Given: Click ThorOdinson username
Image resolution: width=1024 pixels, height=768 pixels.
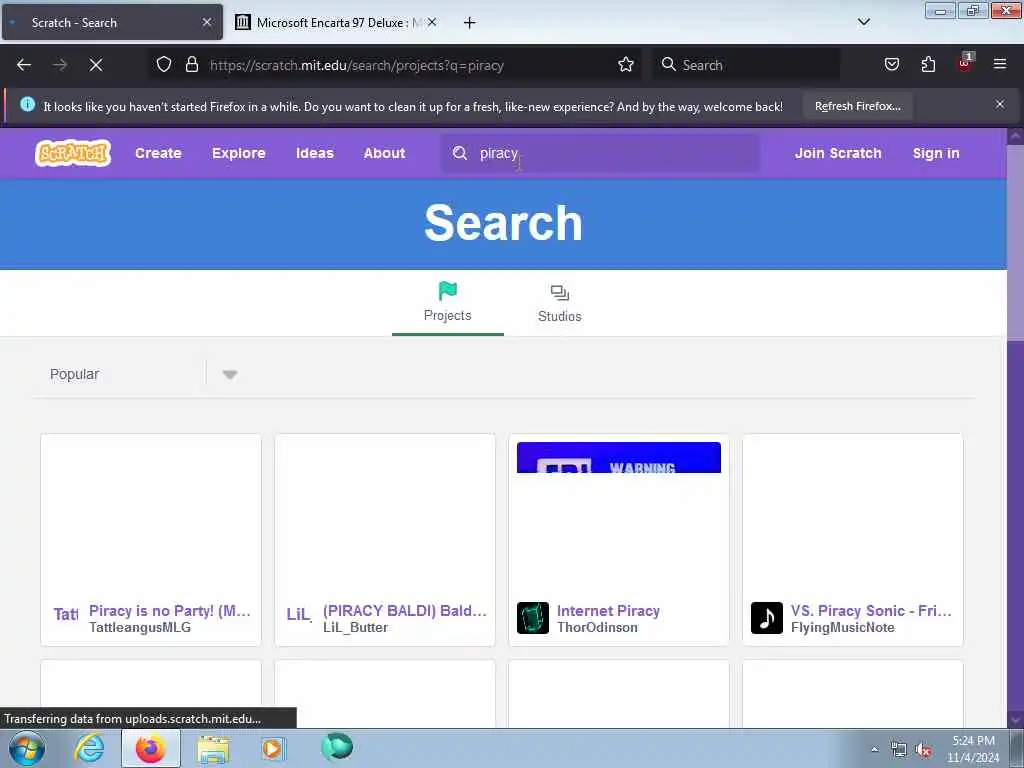Looking at the screenshot, I should [x=597, y=628].
